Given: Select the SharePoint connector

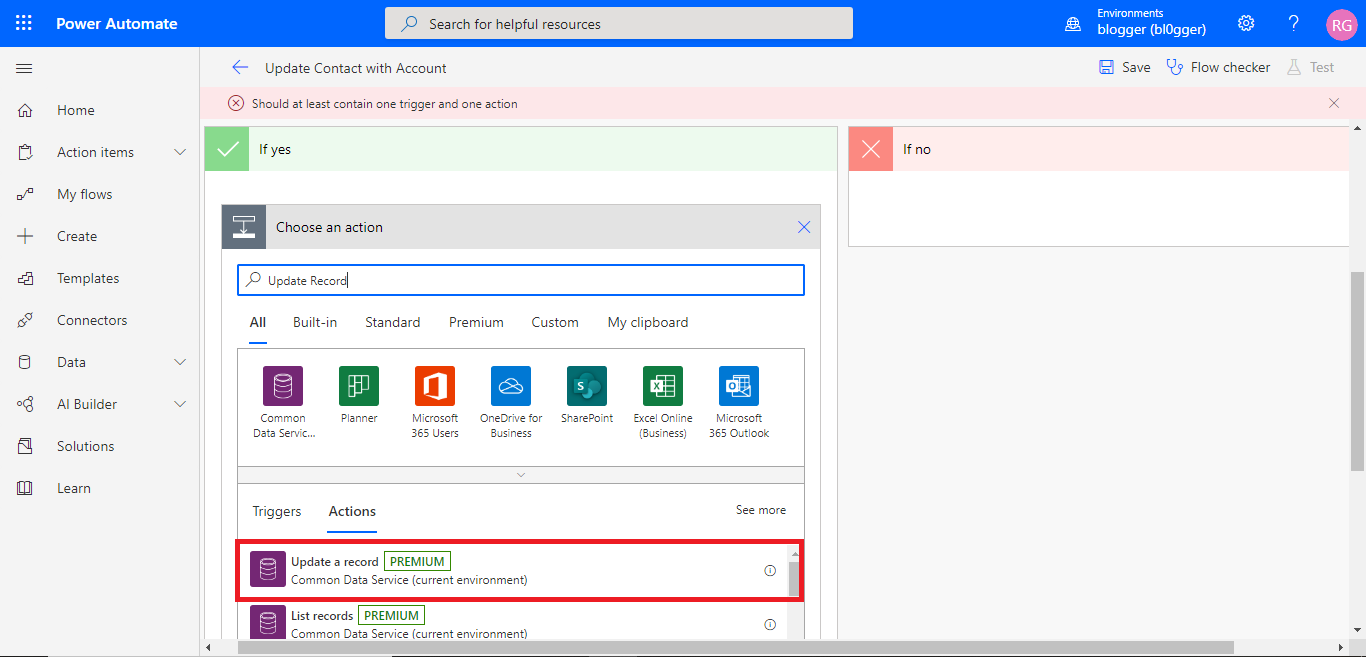Looking at the screenshot, I should coord(587,396).
